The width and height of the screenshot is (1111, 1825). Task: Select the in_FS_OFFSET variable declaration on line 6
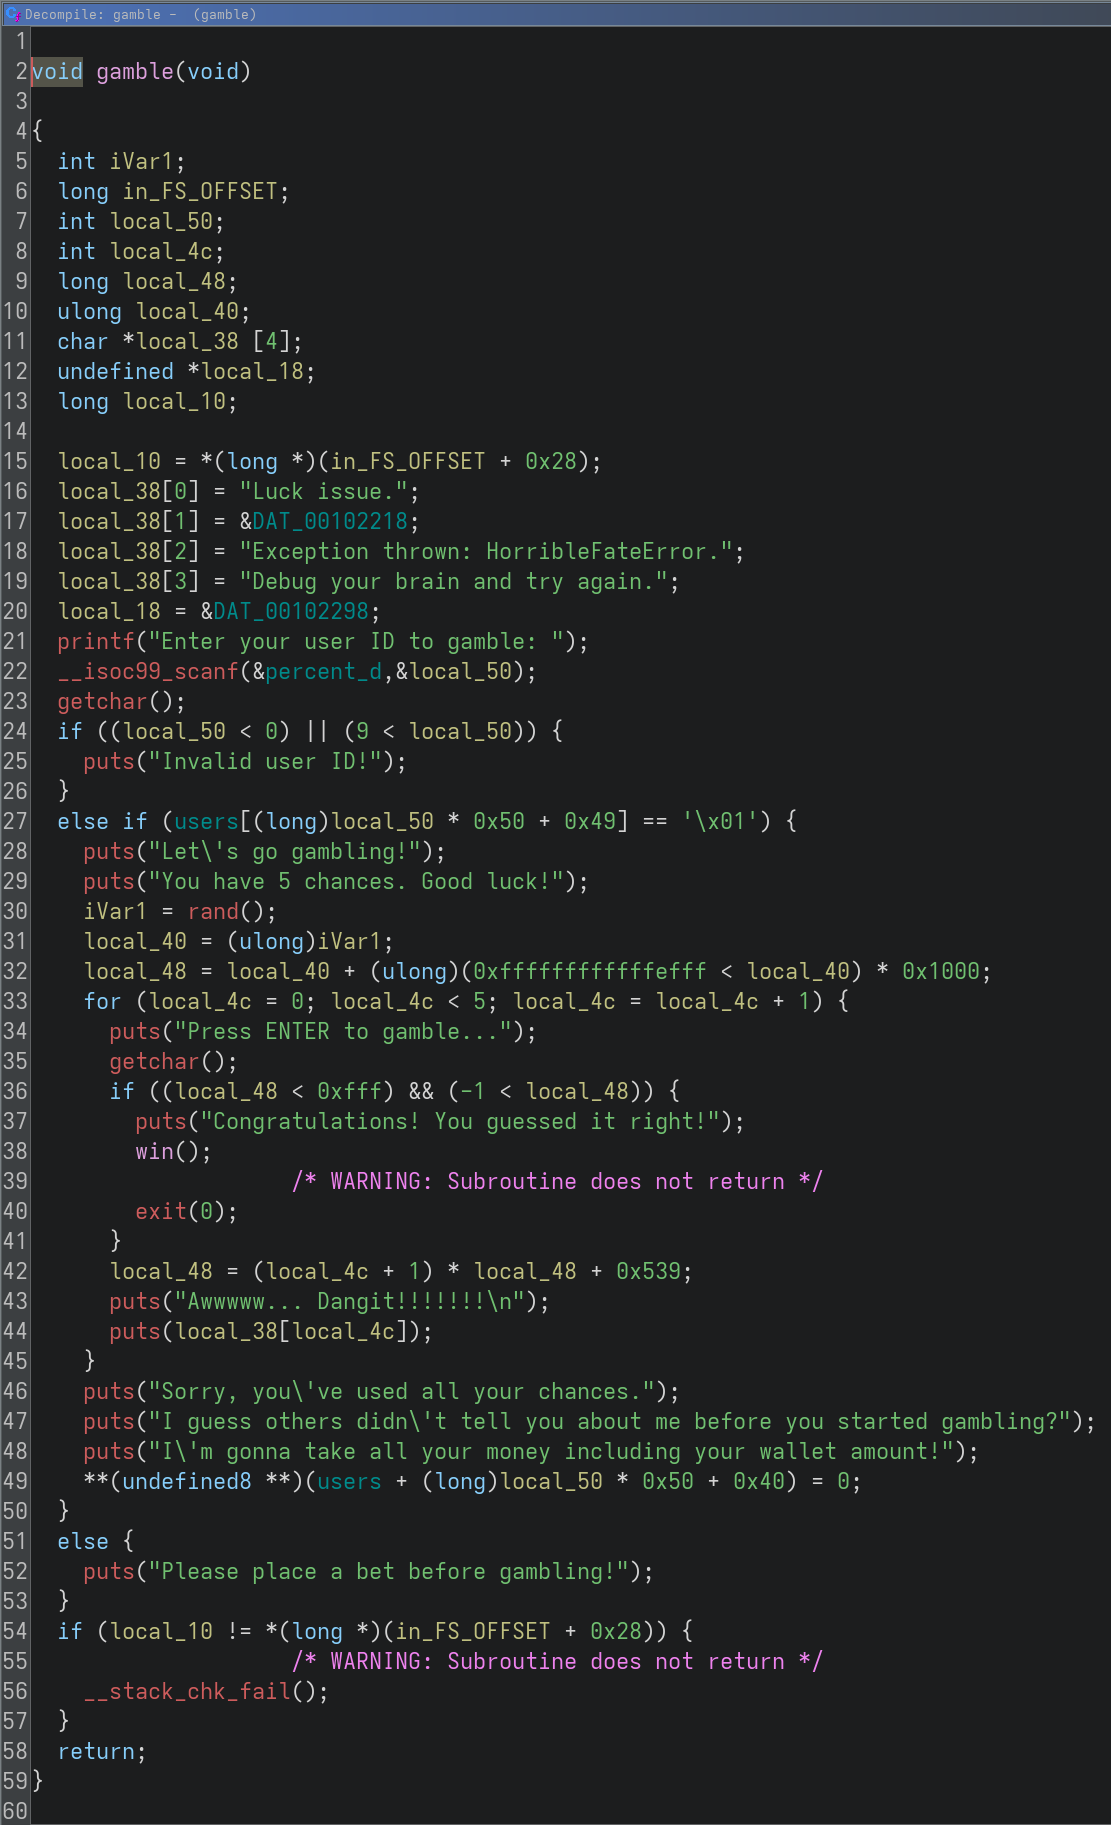pyautogui.click(x=199, y=192)
